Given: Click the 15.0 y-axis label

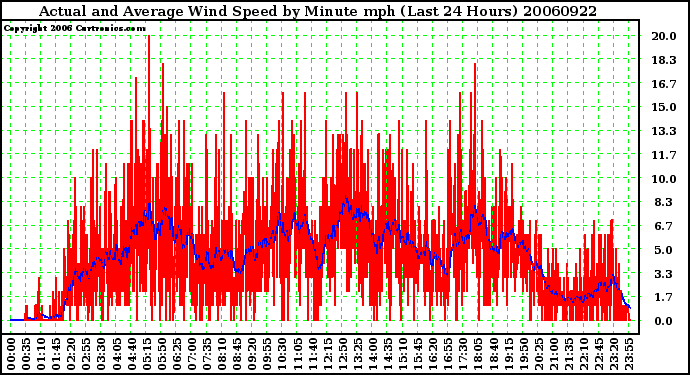Looking at the screenshot, I should tap(664, 107).
